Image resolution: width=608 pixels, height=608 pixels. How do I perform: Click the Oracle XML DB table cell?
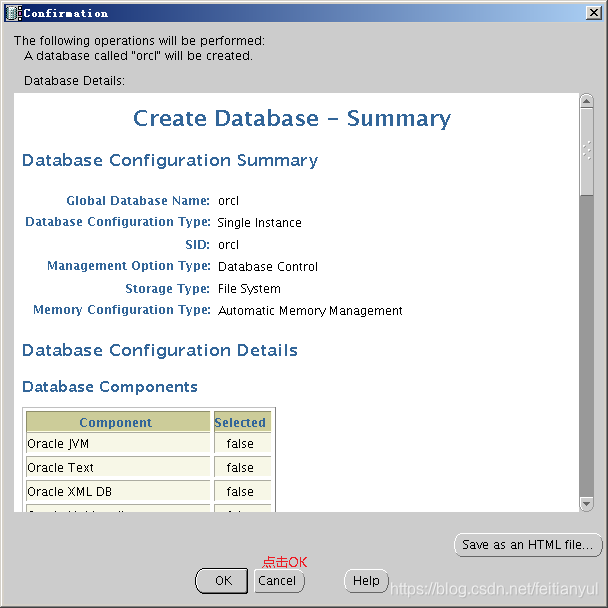tap(118, 492)
